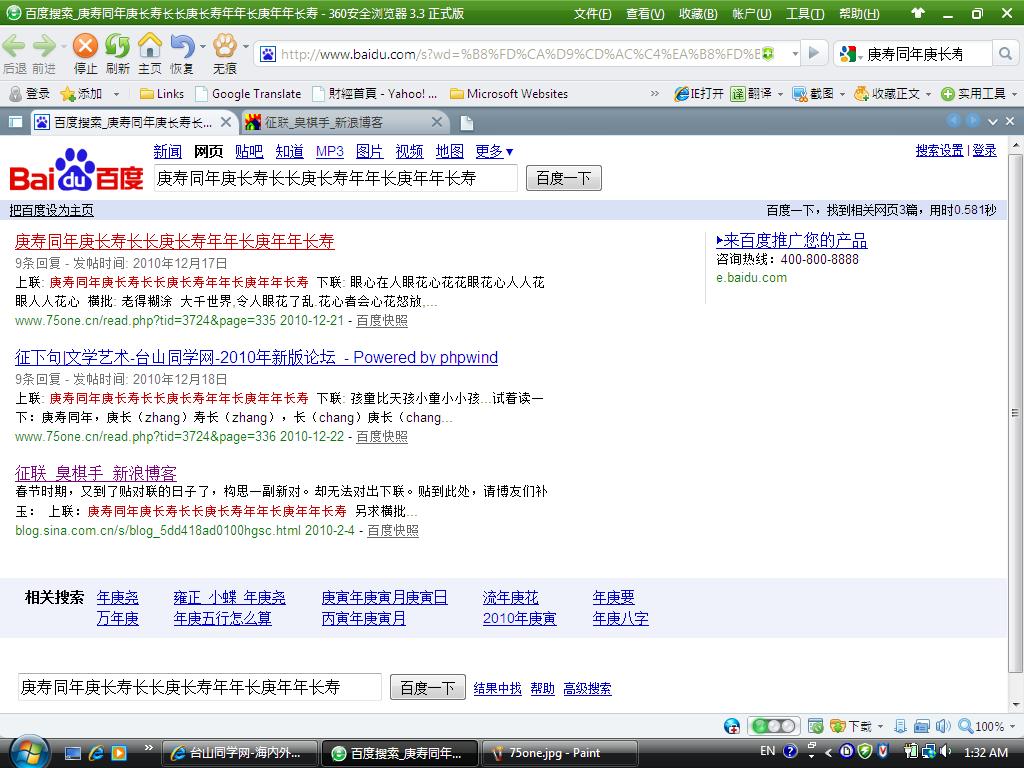Click the 搜索设置 link
The image size is (1024, 768).
point(939,151)
